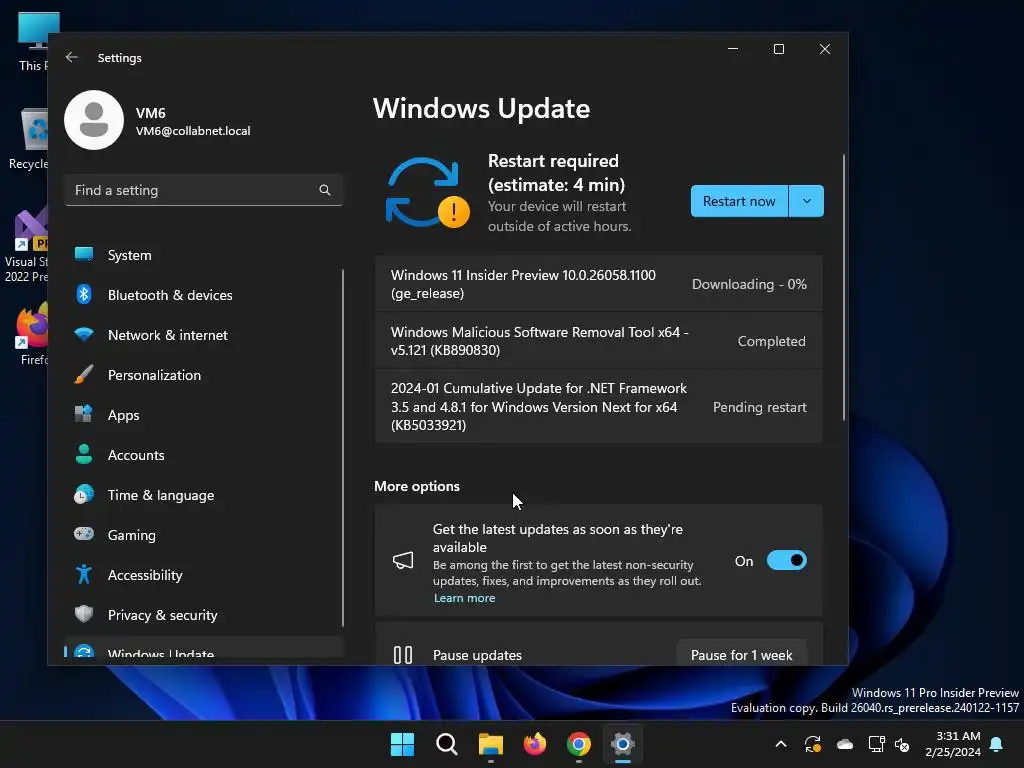Image resolution: width=1024 pixels, height=768 pixels.
Task: Click the sidebar navigation scrollbar
Action: pyautogui.click(x=343, y=448)
